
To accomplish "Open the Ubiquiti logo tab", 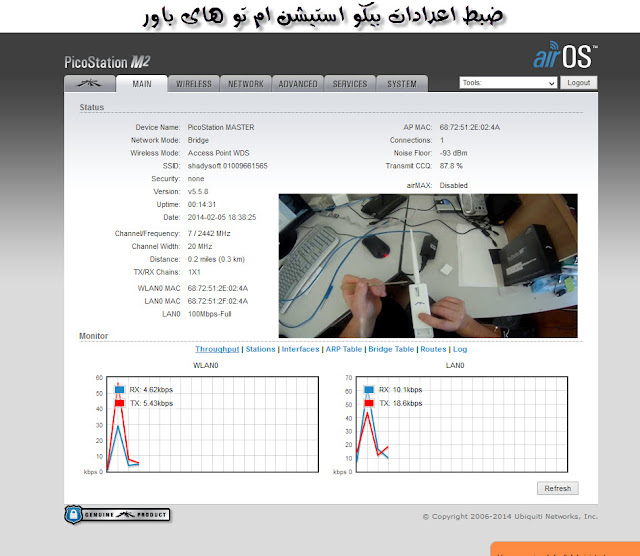I will [x=89, y=84].
